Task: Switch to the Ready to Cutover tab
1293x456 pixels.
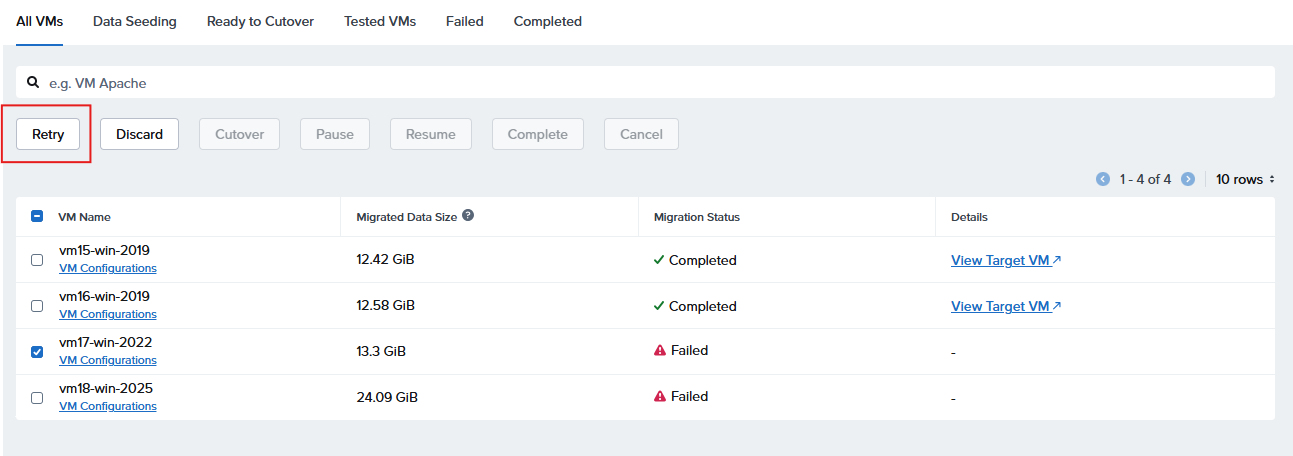Action: tap(260, 21)
